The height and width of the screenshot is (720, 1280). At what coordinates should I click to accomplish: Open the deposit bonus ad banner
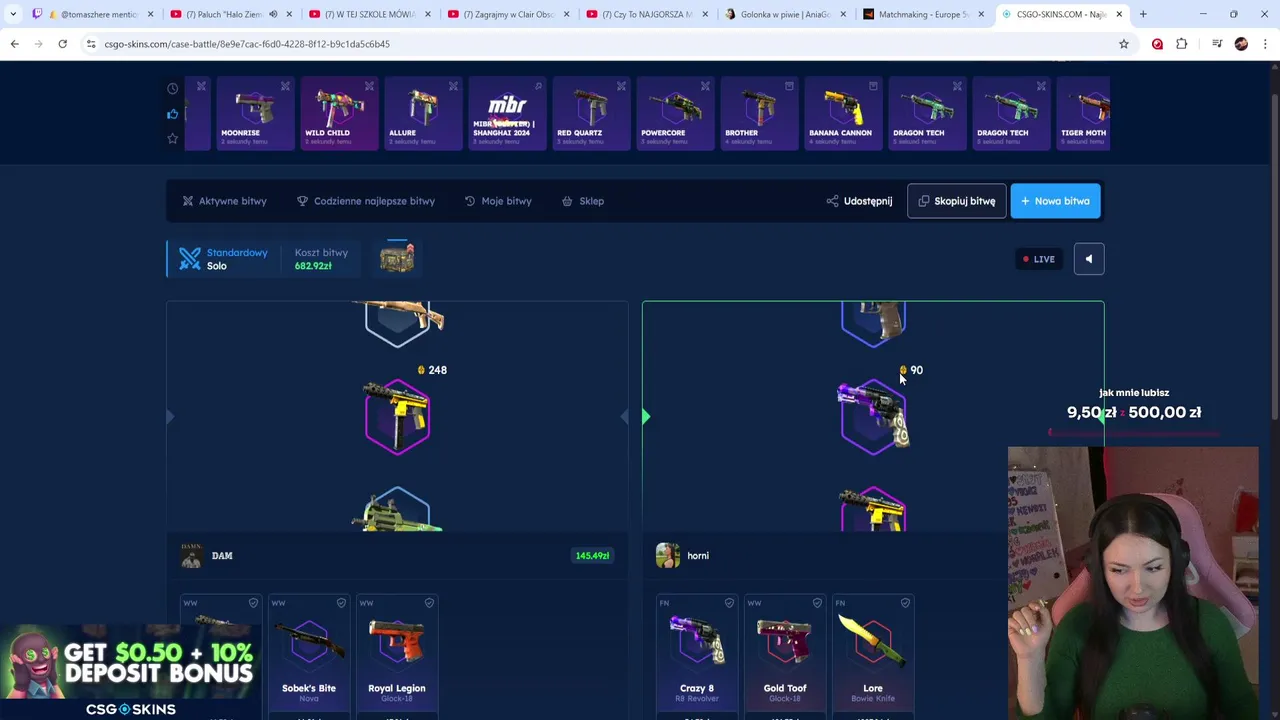(130, 672)
